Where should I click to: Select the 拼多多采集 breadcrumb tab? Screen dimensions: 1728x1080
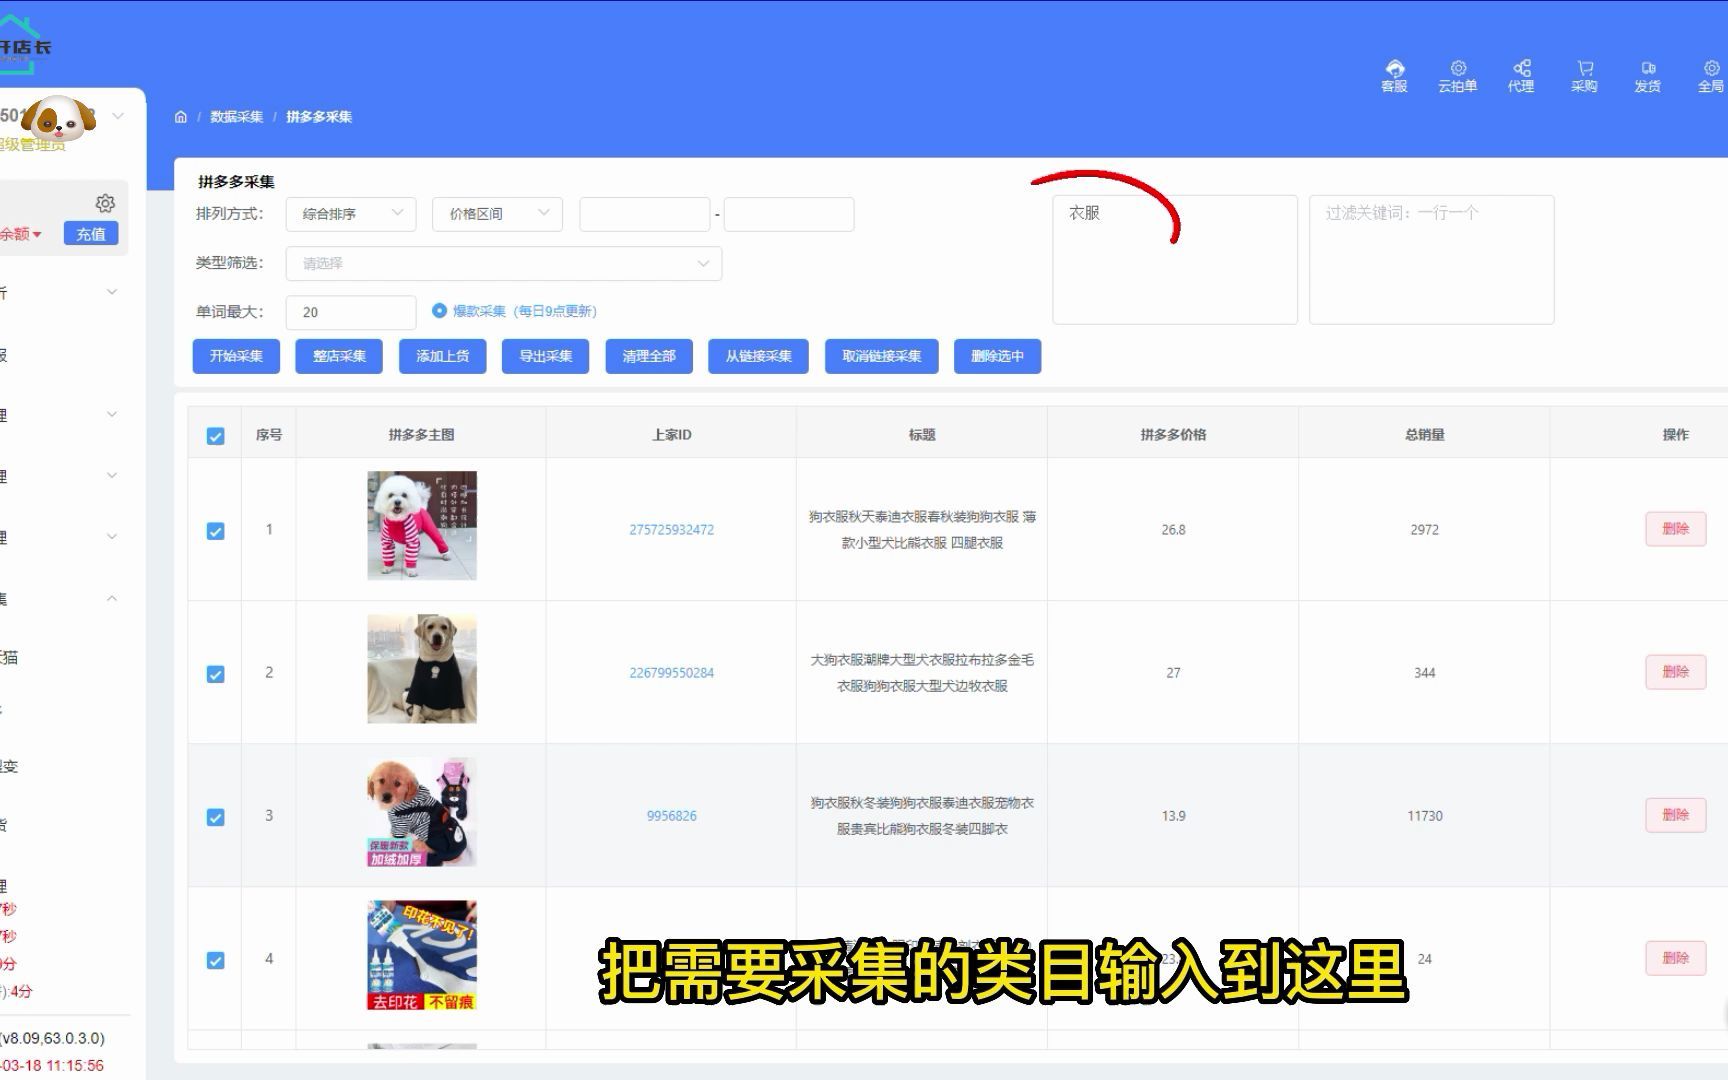(x=318, y=116)
